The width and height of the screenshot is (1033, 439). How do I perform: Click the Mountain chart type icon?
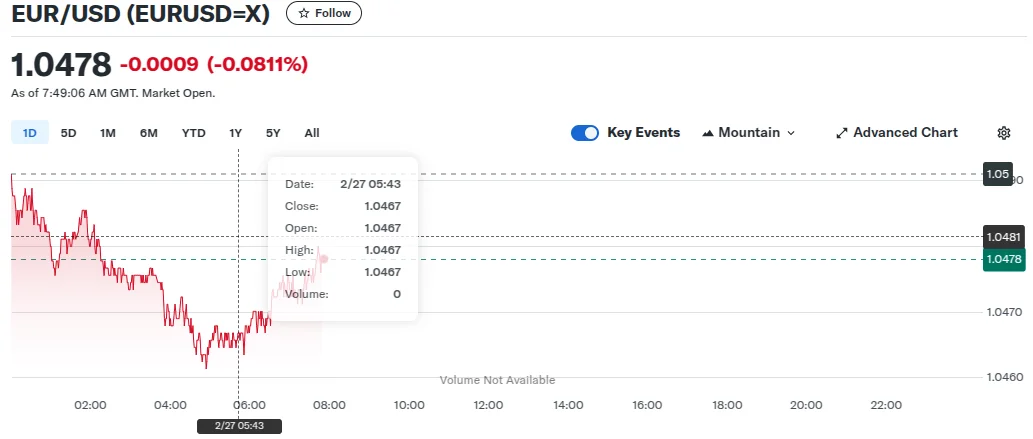[708, 133]
